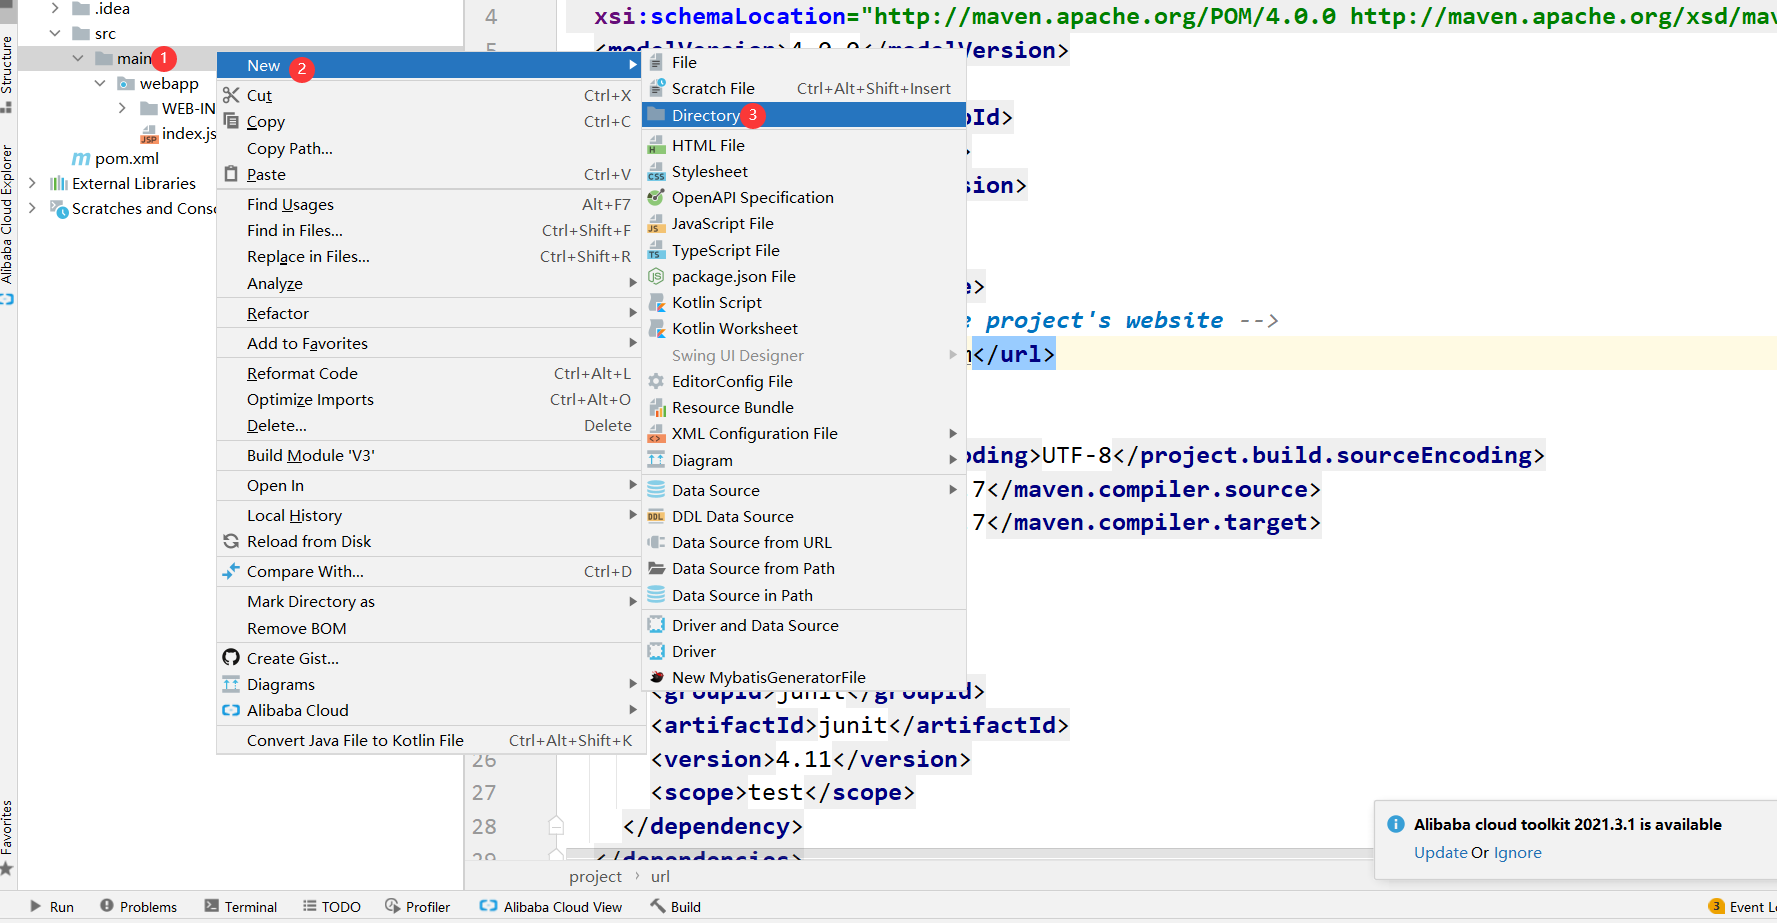
Task: Expand External Libraries node
Action: click(32, 183)
